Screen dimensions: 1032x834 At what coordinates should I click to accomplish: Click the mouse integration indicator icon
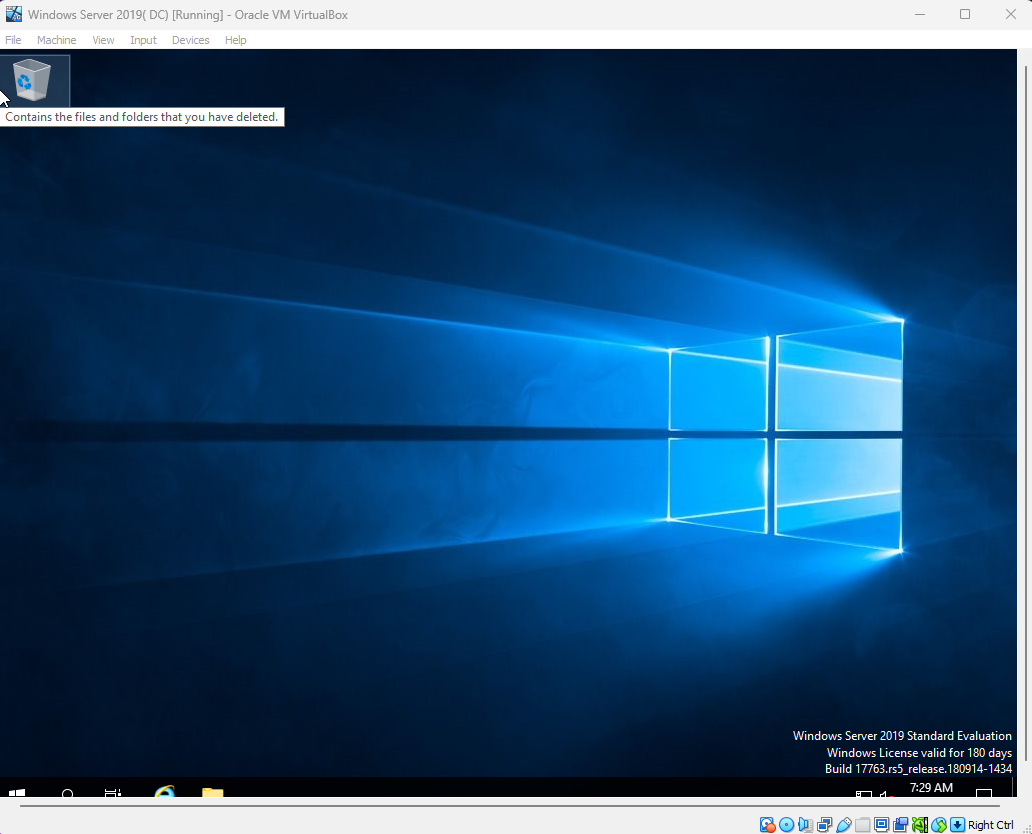click(x=939, y=825)
